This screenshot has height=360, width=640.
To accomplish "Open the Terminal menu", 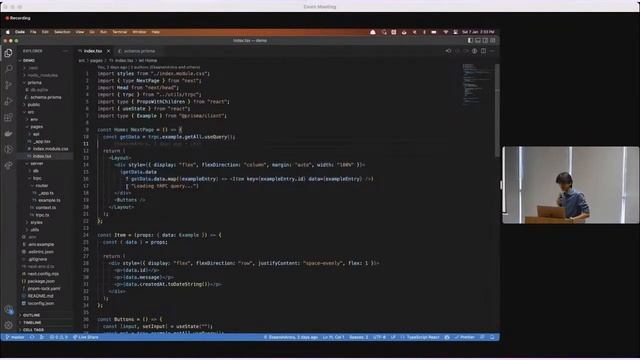I will 120,32.
